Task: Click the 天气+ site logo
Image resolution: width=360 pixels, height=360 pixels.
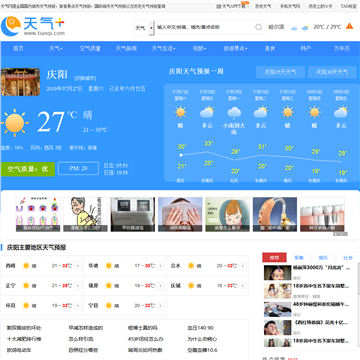Action: point(33,26)
